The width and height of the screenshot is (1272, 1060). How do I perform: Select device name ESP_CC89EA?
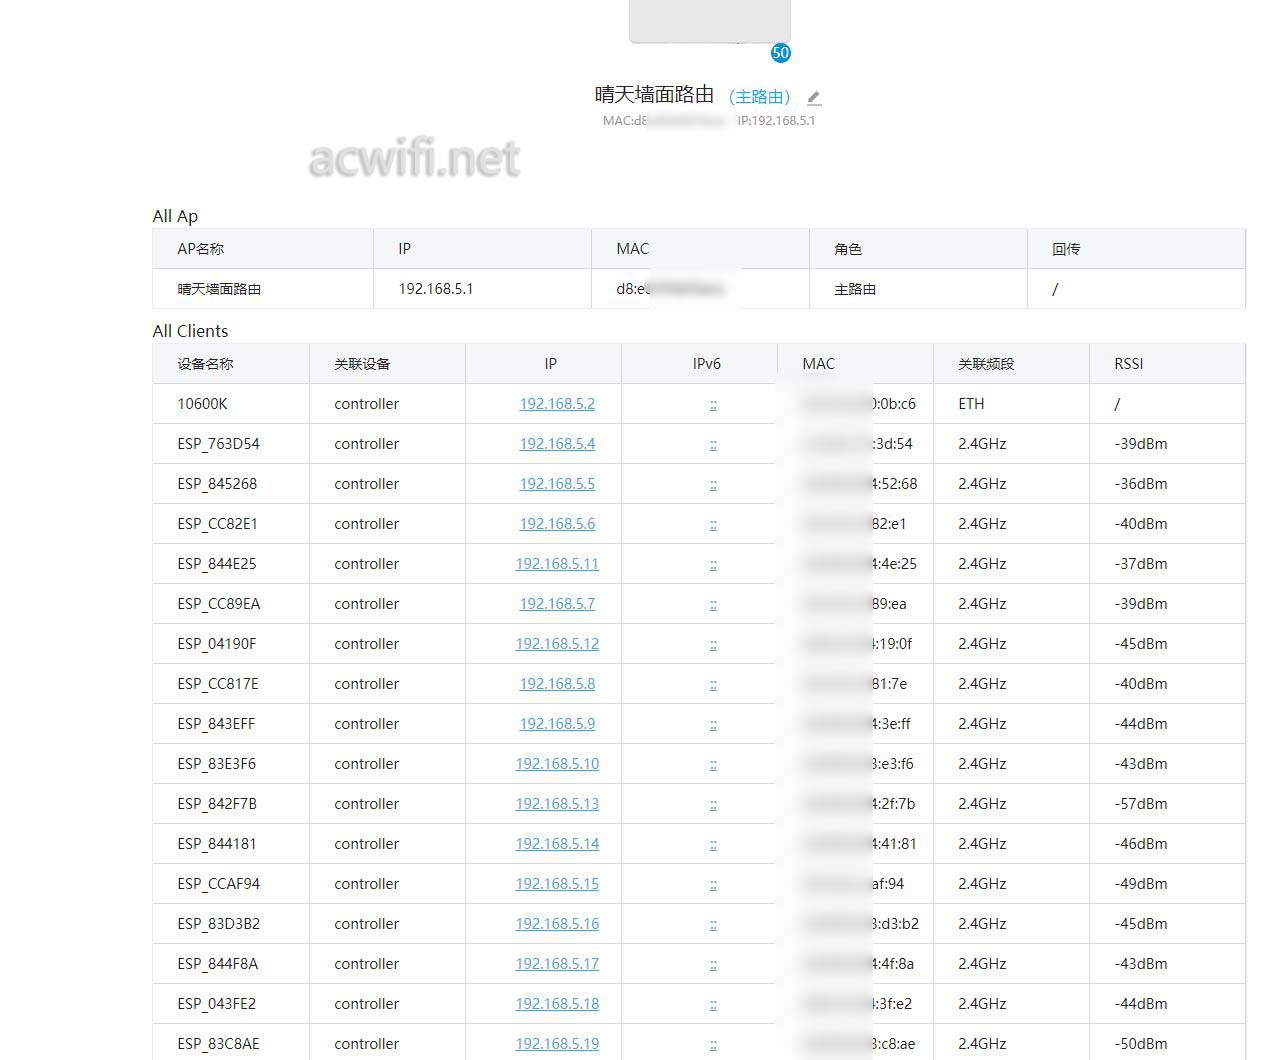pos(218,604)
